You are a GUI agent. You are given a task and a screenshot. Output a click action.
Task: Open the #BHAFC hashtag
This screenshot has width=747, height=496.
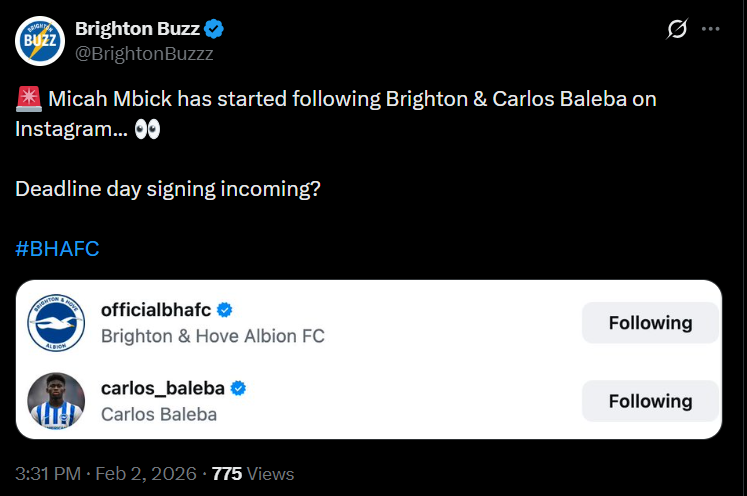point(57,248)
